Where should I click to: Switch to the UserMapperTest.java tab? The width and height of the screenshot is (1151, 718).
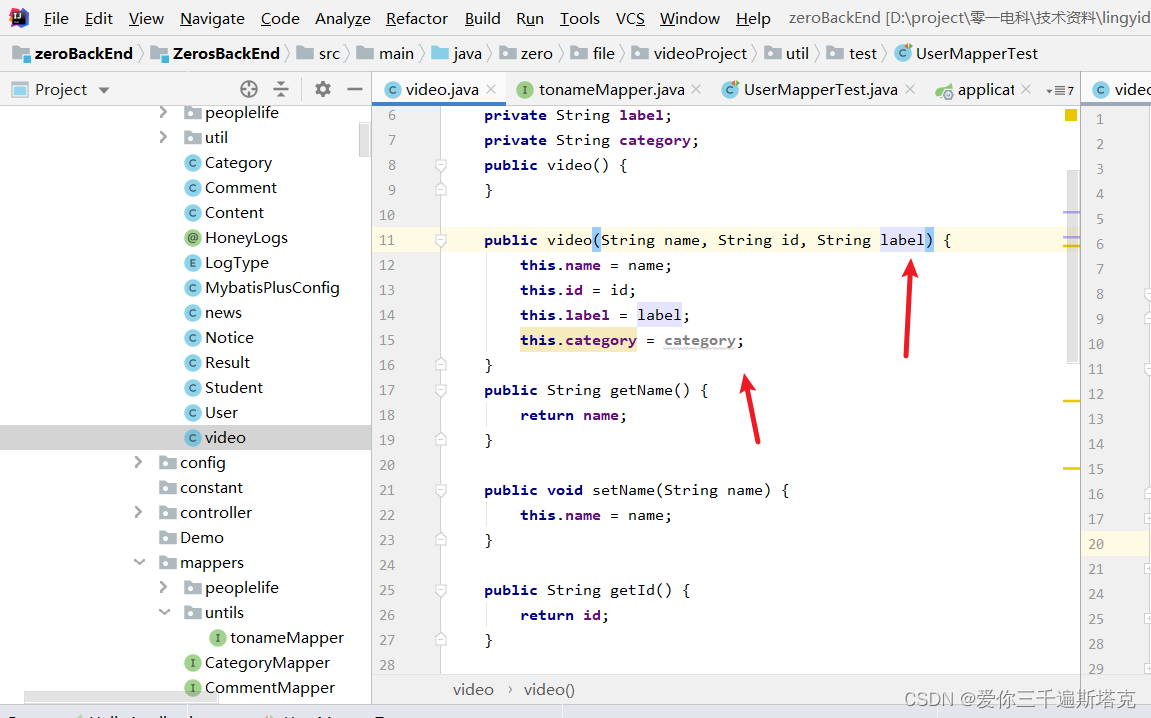click(x=818, y=89)
